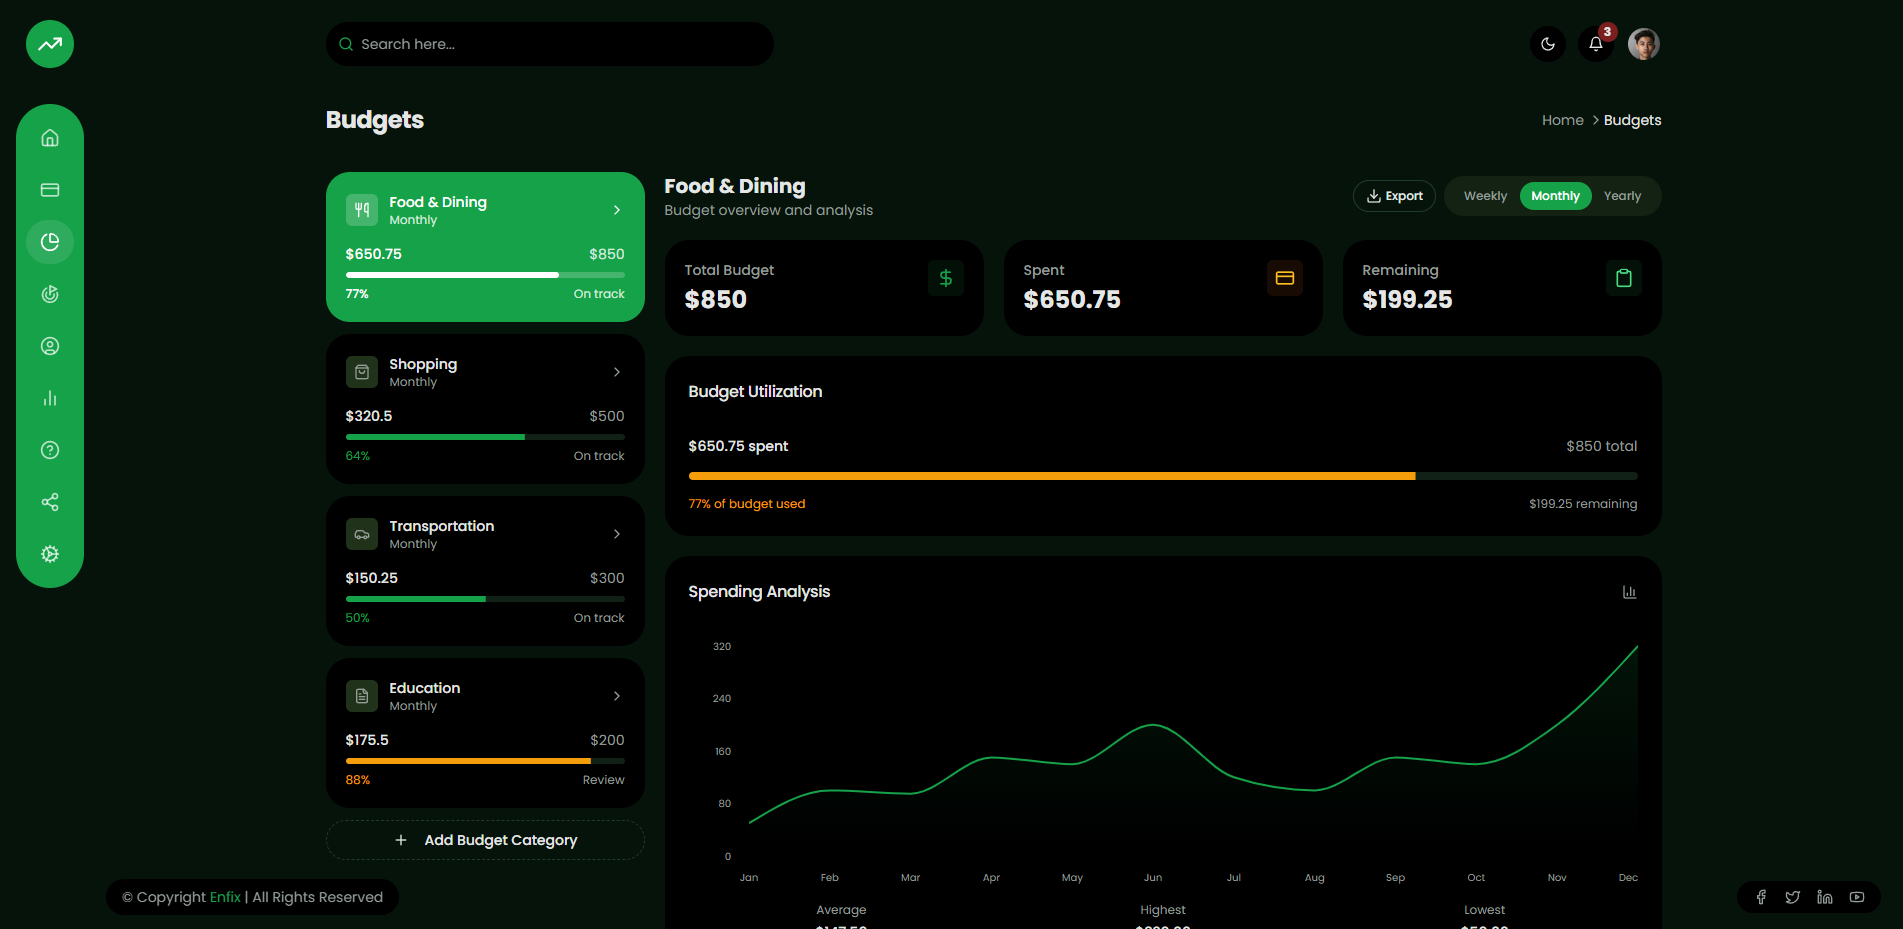Open the Home icon in sidebar
The height and width of the screenshot is (929, 1903).
tap(50, 138)
